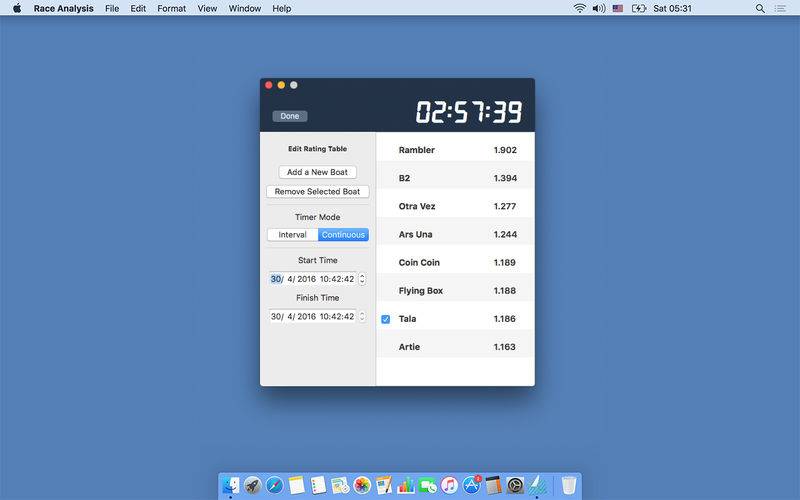Open the Window menu

pyautogui.click(x=244, y=8)
